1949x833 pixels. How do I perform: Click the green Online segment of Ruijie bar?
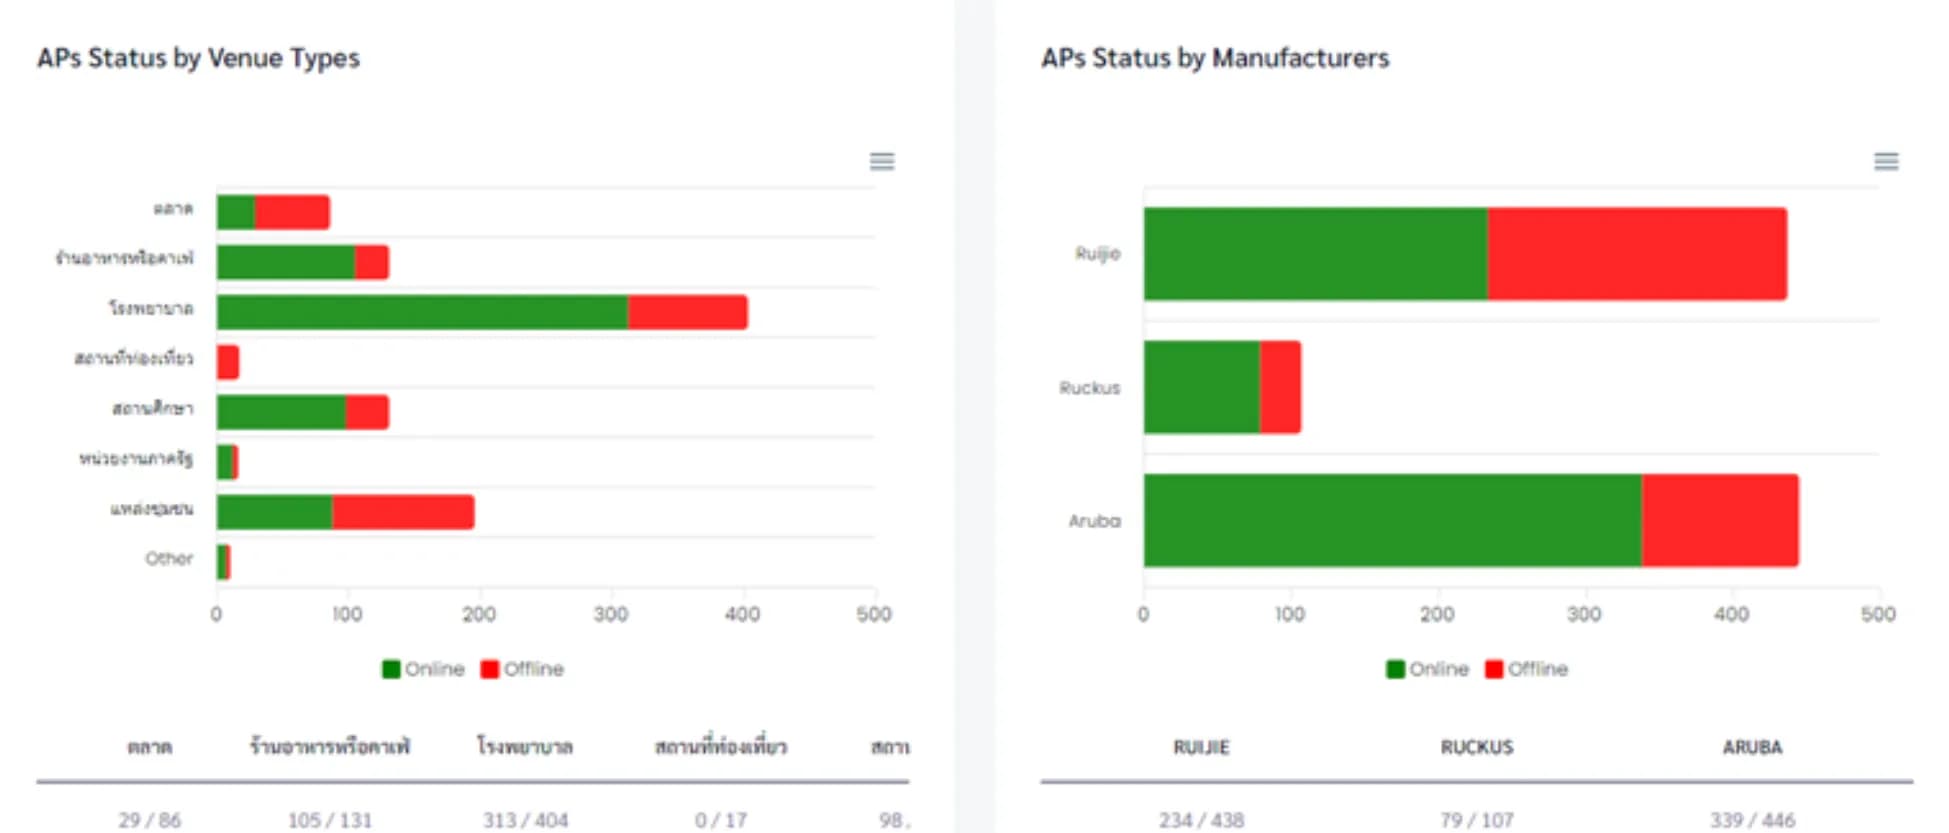tap(1315, 254)
